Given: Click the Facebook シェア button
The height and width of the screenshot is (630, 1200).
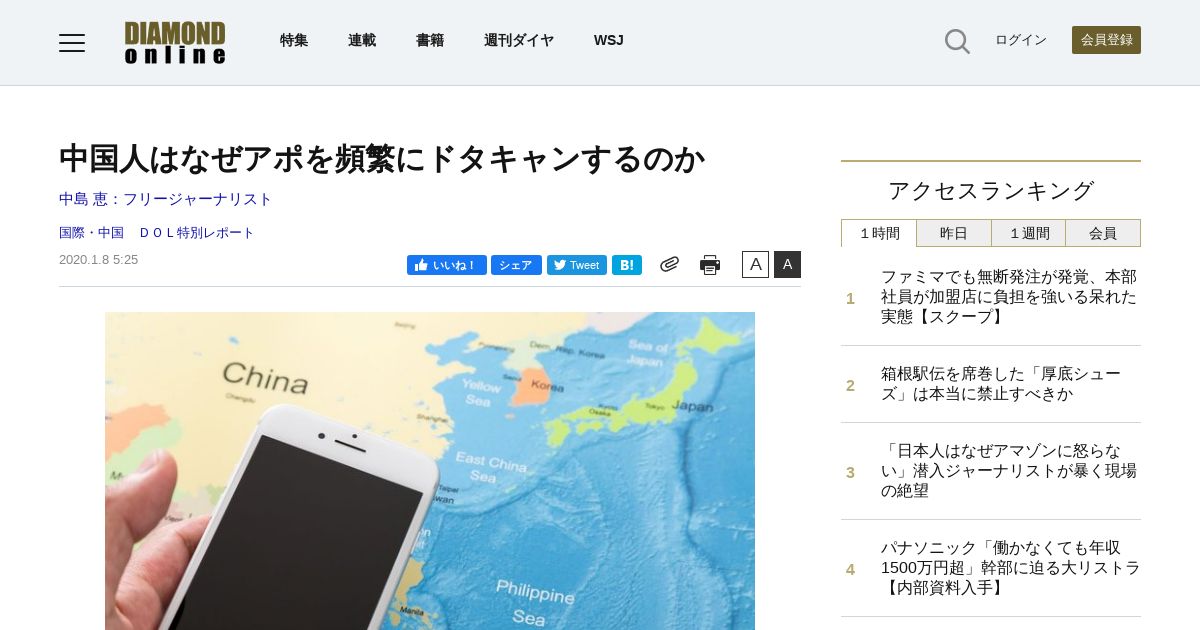Looking at the screenshot, I should (x=516, y=265).
